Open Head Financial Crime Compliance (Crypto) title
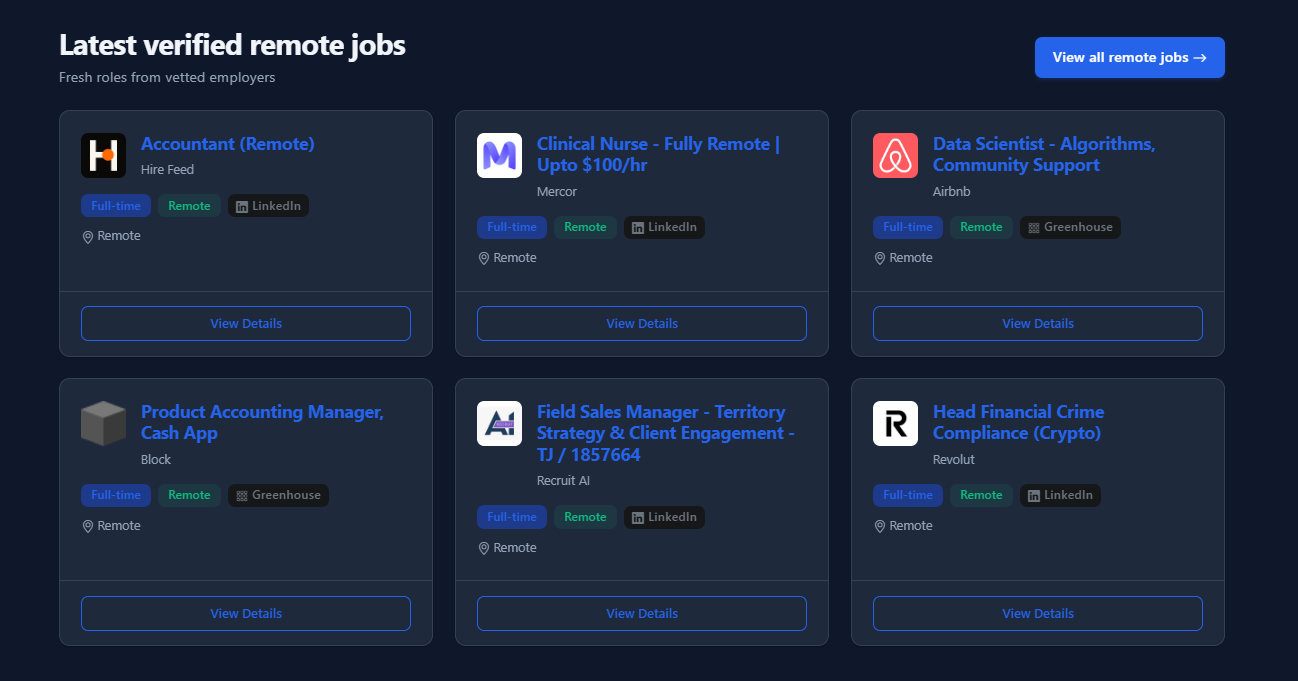 [x=1018, y=423]
